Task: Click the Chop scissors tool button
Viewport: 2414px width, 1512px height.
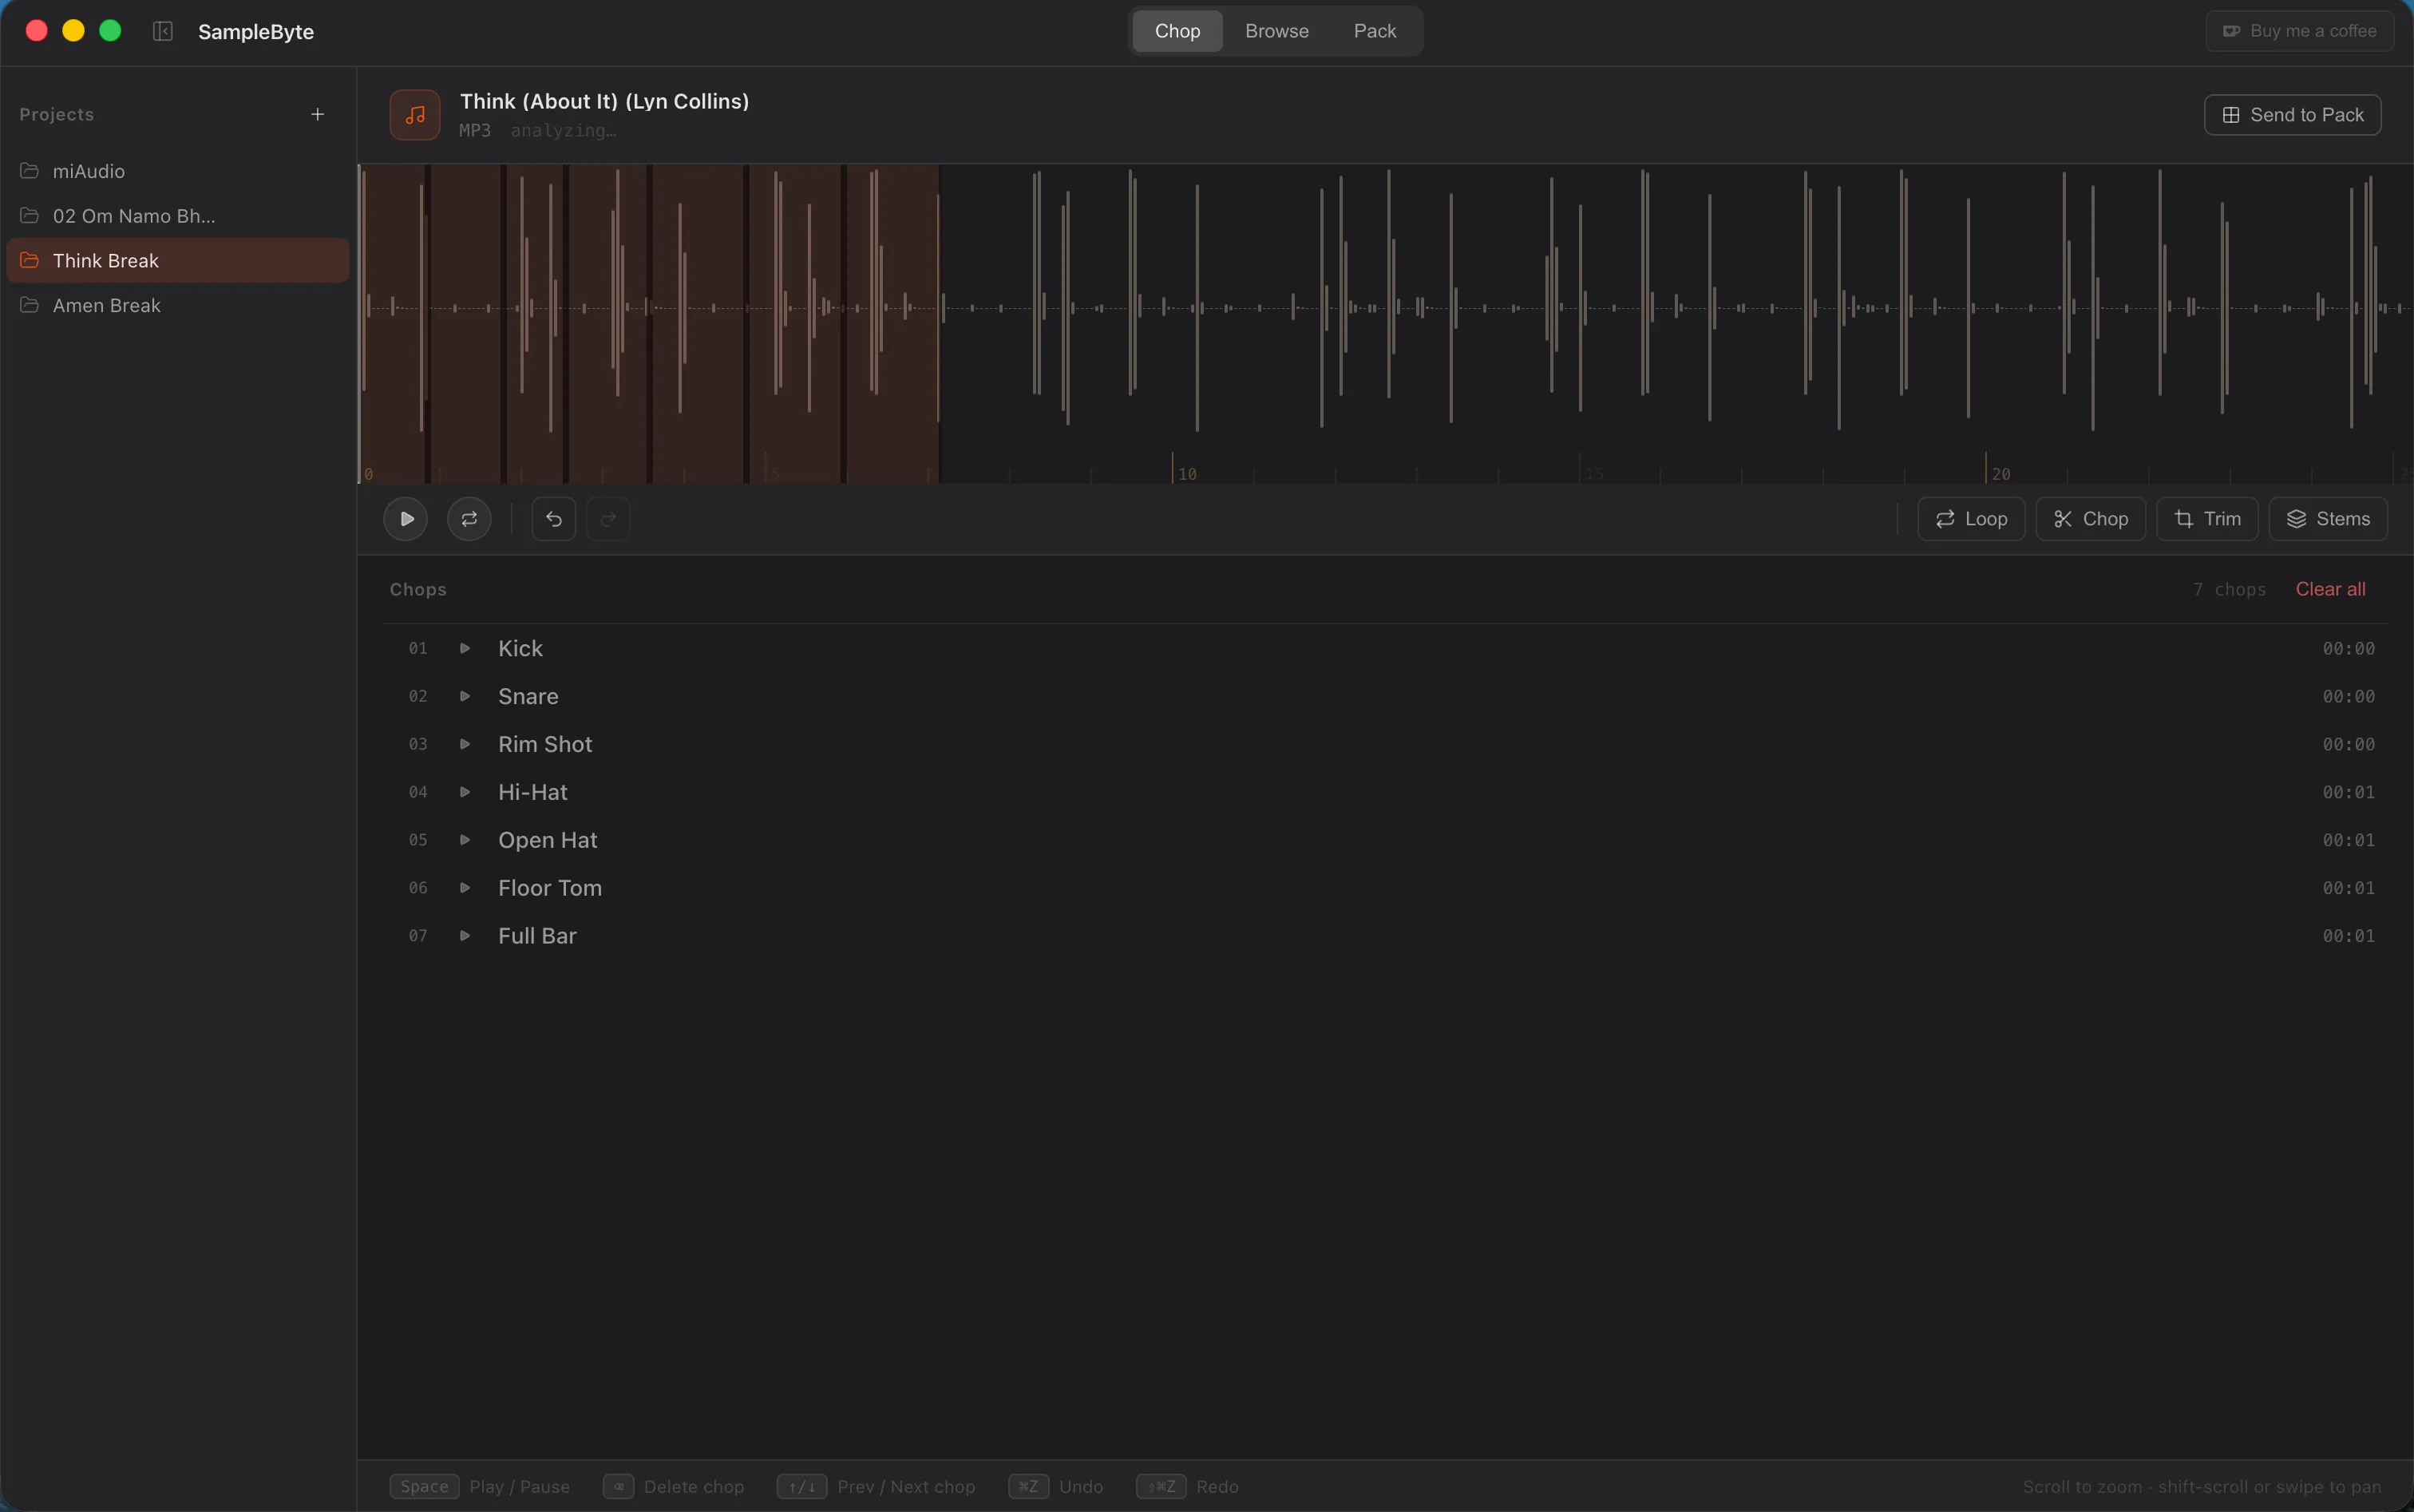Action: (x=2090, y=519)
